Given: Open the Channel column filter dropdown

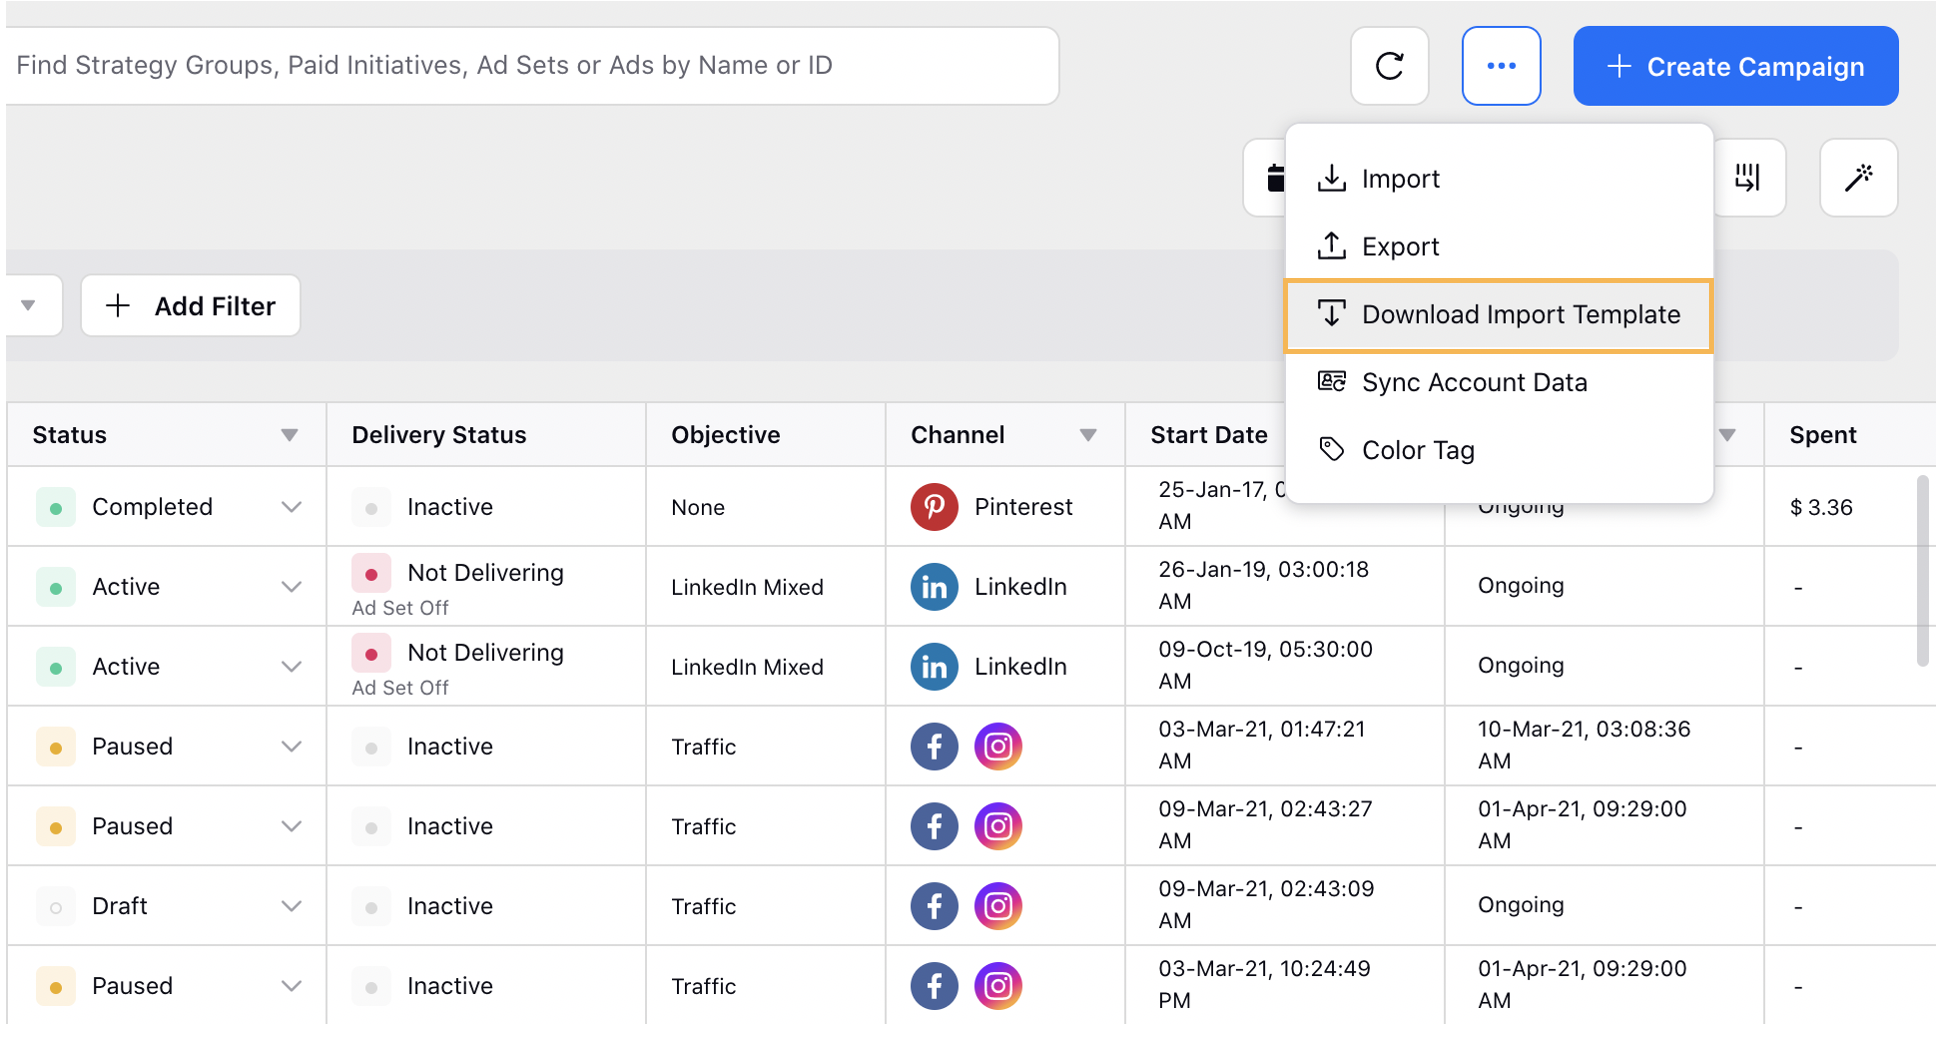Looking at the screenshot, I should click(1088, 435).
